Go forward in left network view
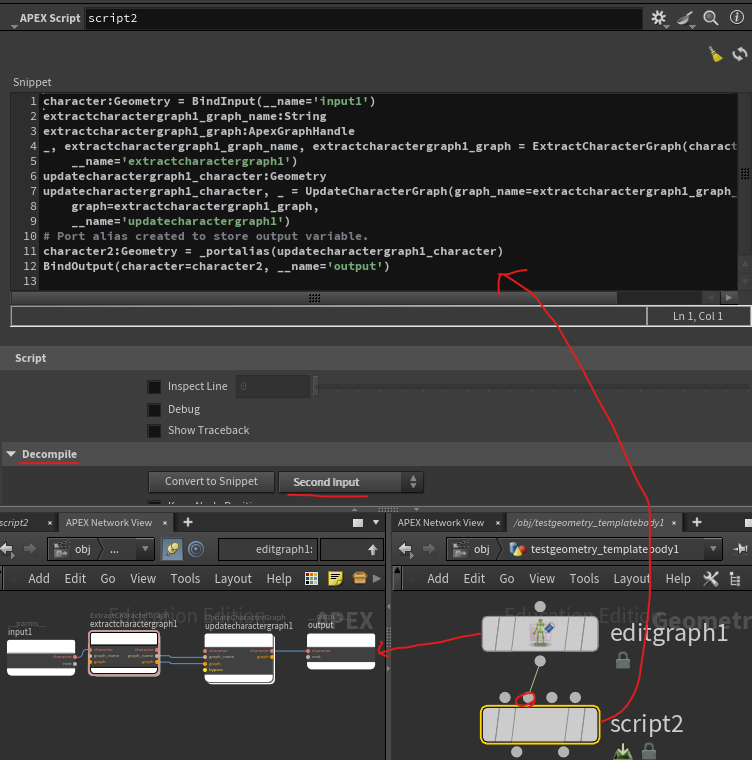This screenshot has width=752, height=760. click(x=30, y=549)
